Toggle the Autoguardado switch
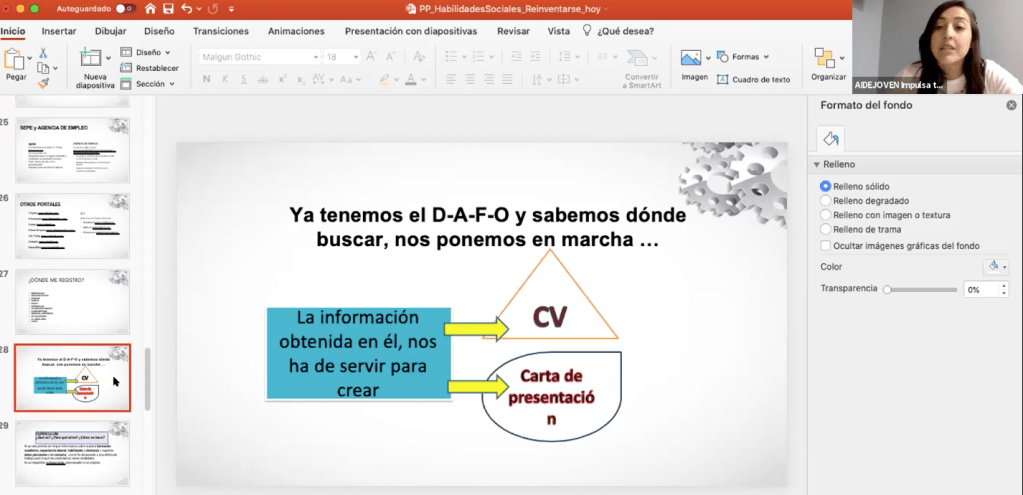The width and height of the screenshot is (1023, 495). tap(125, 8)
